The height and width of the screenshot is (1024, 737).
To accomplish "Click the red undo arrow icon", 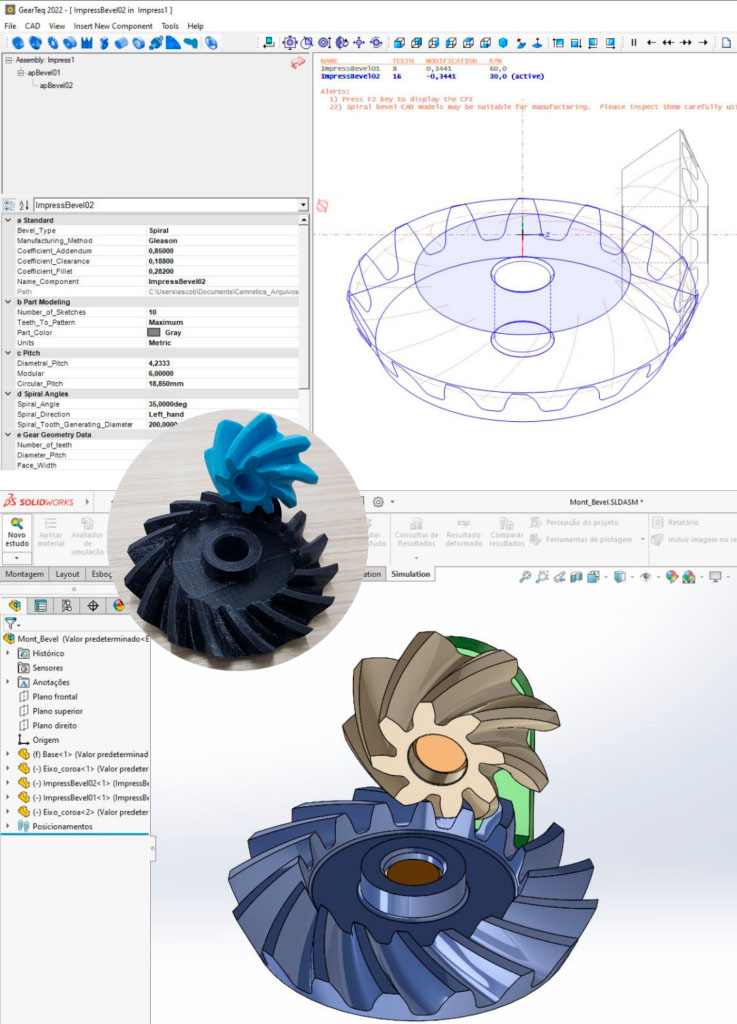I will coord(297,64).
